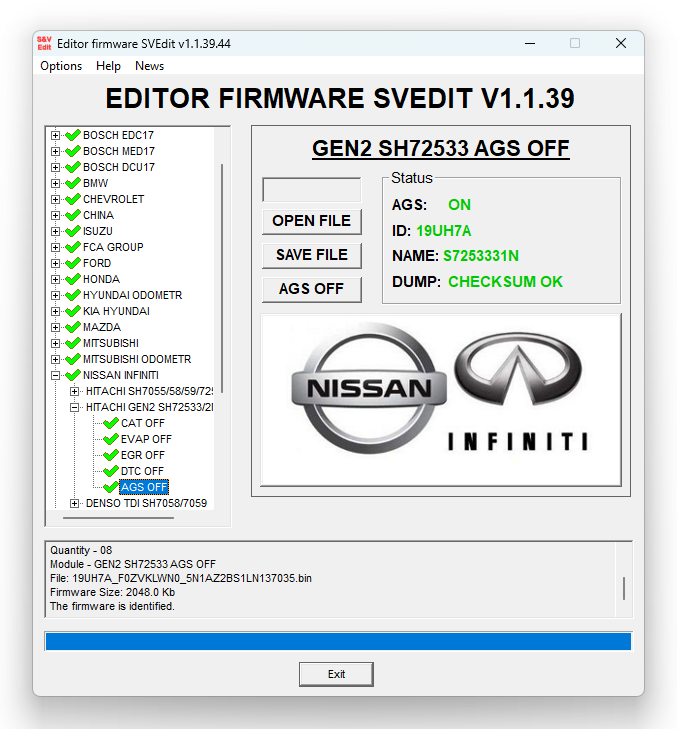Select the DTC OFF tree item
Viewport: 677px width, 729px height.
coord(142,471)
